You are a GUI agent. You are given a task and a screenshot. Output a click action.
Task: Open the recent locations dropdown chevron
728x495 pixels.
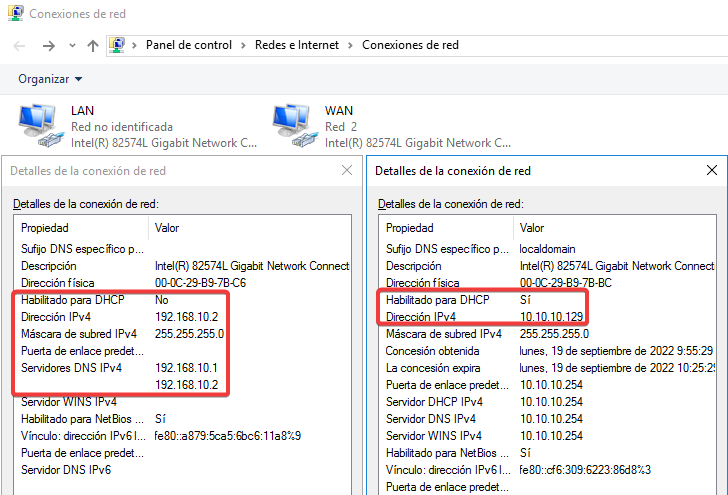tap(72, 46)
